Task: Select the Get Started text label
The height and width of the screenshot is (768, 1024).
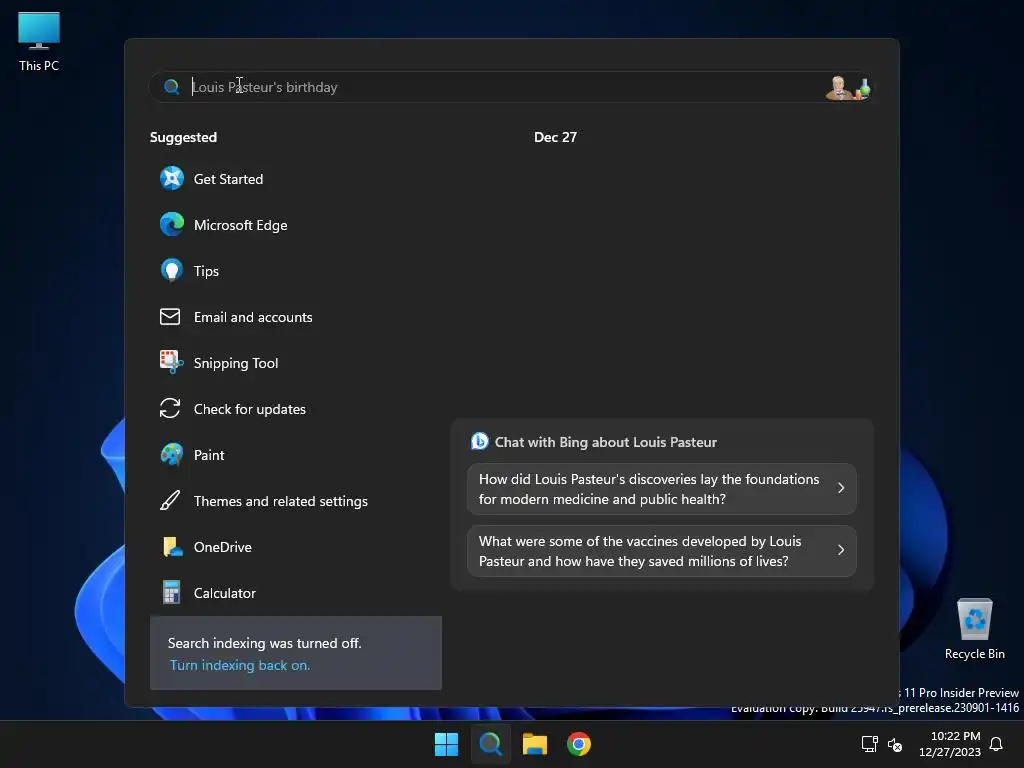Action: pos(228,179)
